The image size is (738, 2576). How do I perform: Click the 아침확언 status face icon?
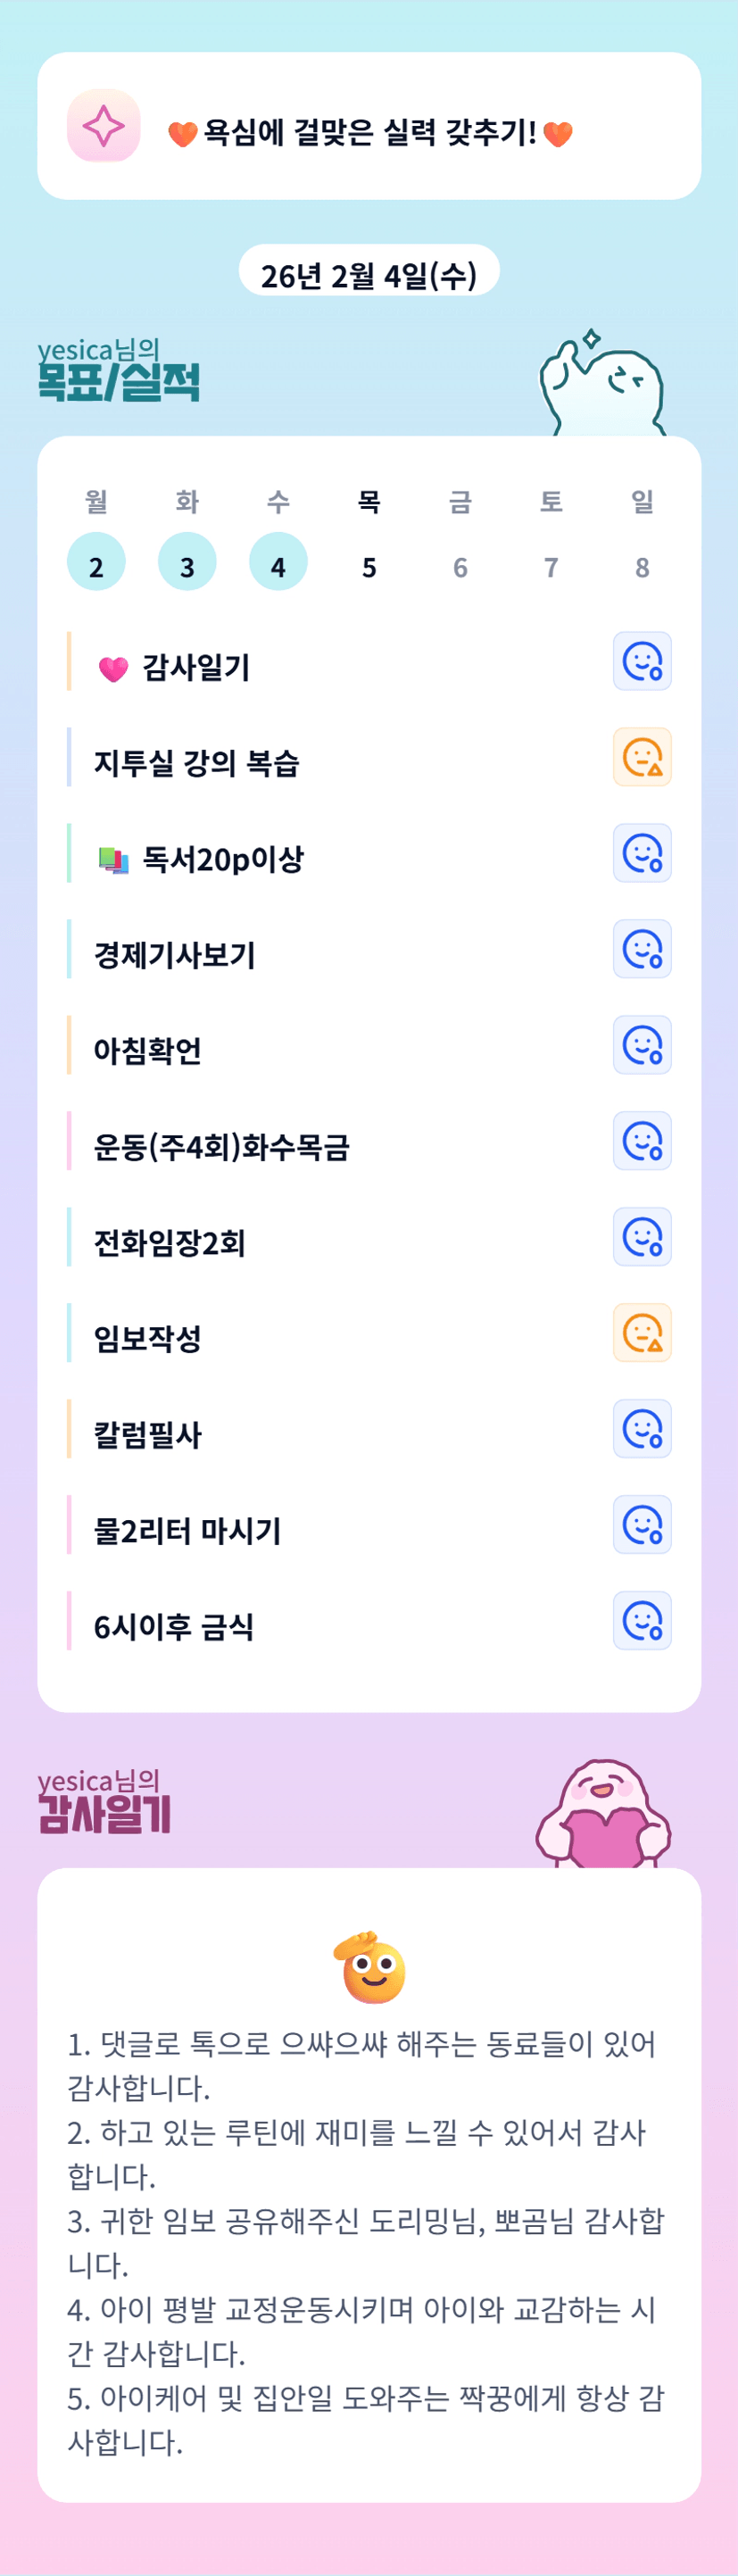[642, 1046]
